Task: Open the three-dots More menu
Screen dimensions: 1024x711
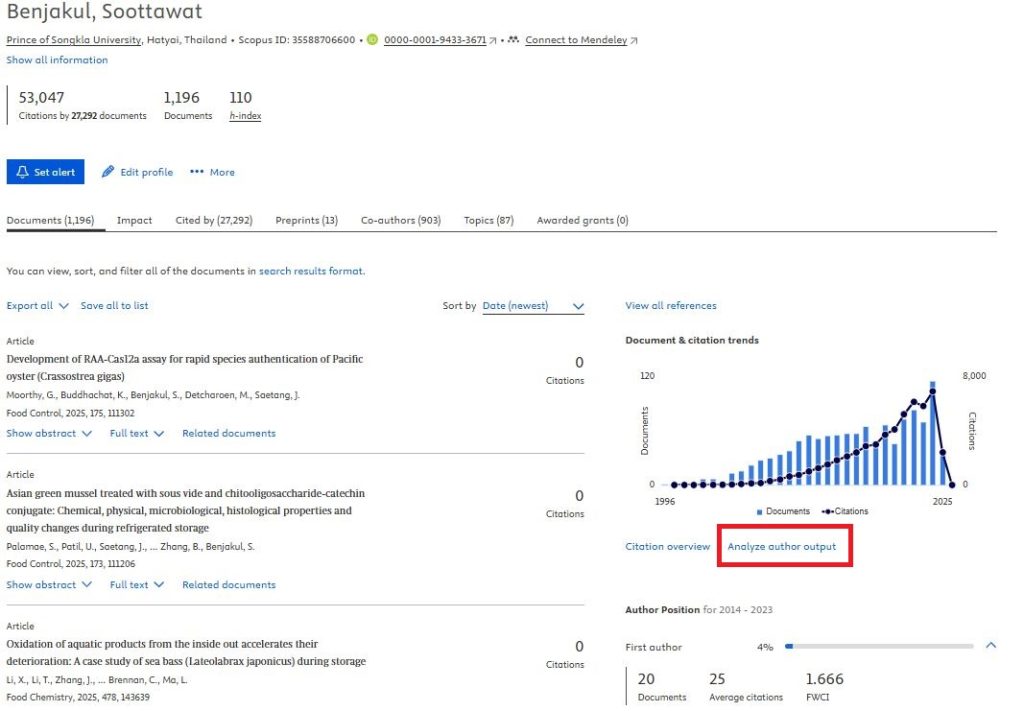Action: [x=196, y=172]
